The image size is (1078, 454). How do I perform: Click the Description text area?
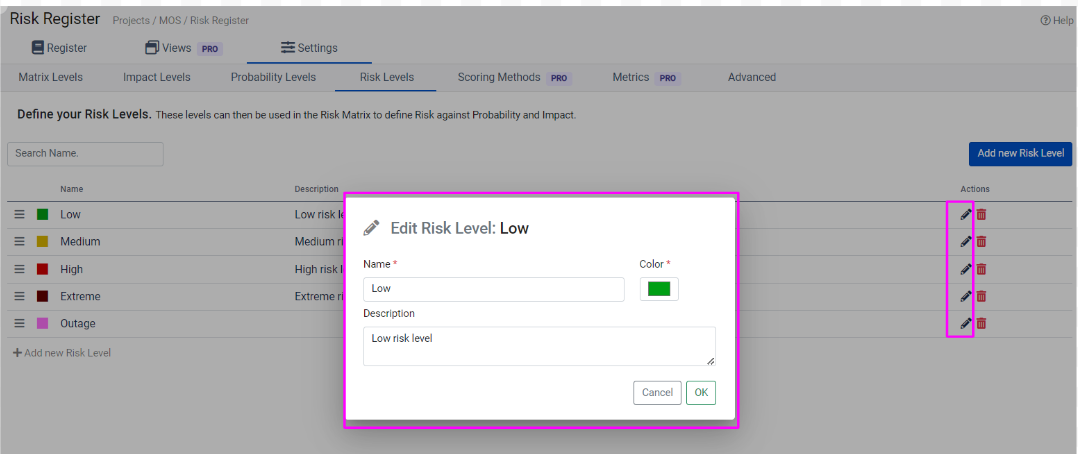538,346
